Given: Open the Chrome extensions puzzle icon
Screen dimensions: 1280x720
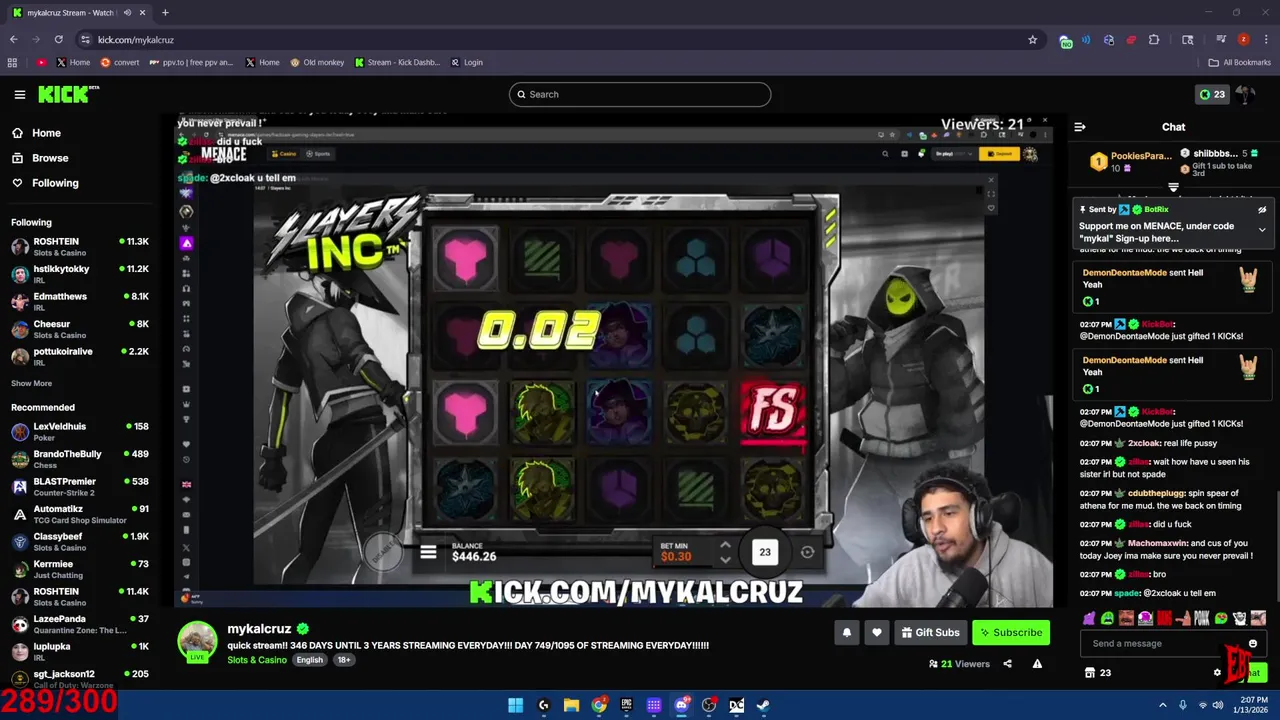Looking at the screenshot, I should 1154,39.
